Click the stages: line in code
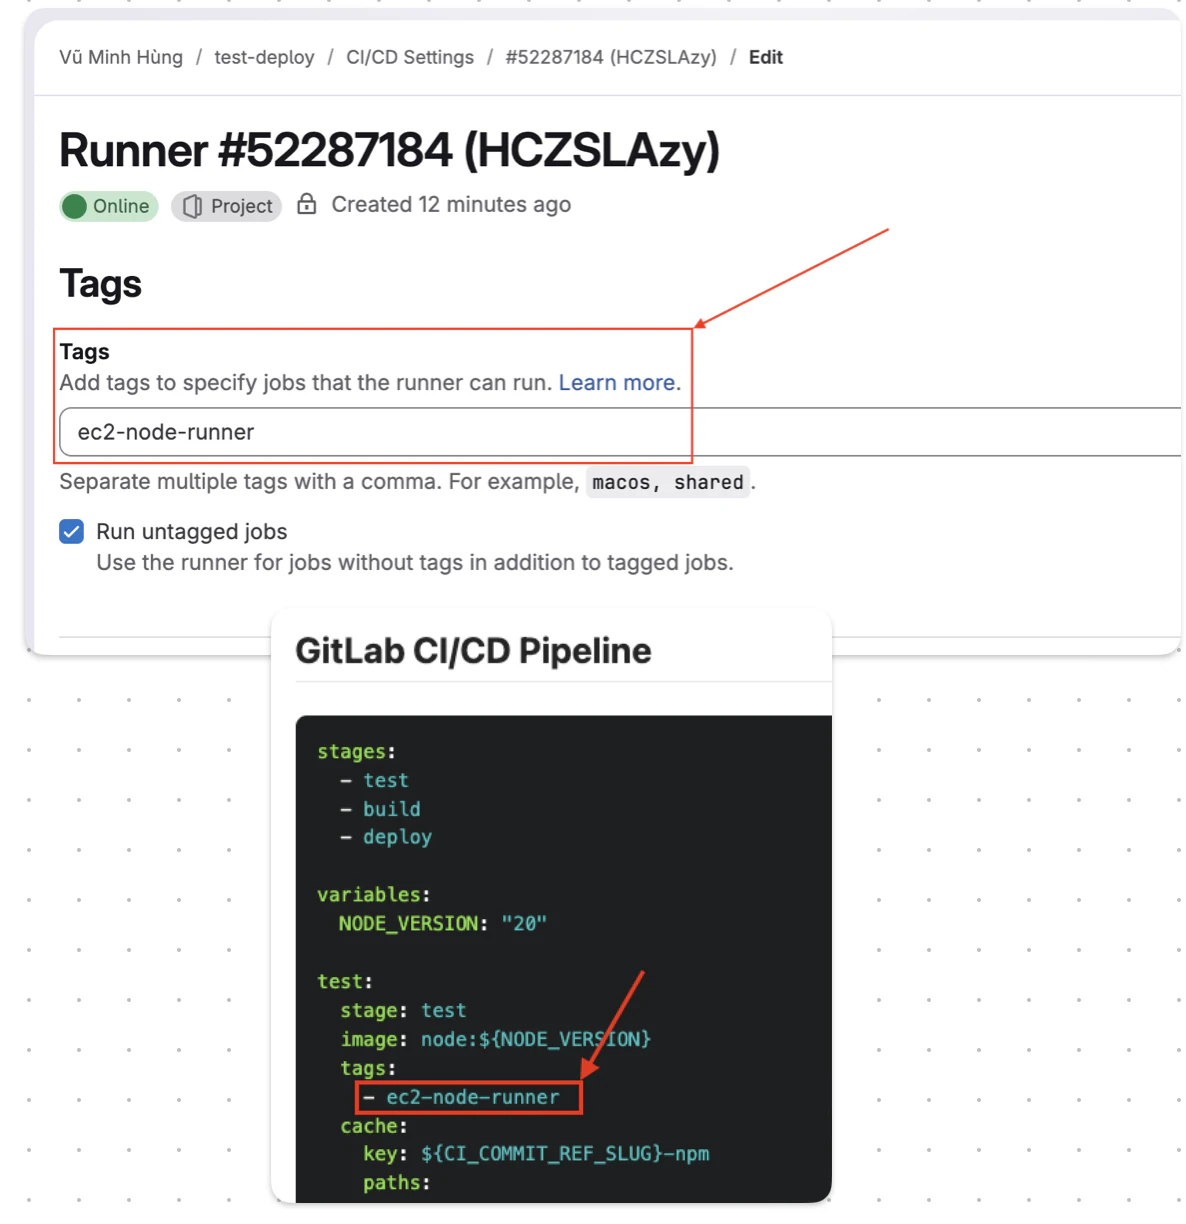Screen dimensions: 1186x1224 click(356, 751)
